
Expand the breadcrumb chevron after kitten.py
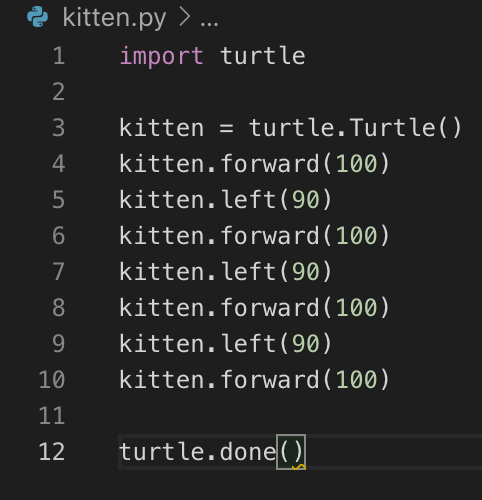point(184,17)
